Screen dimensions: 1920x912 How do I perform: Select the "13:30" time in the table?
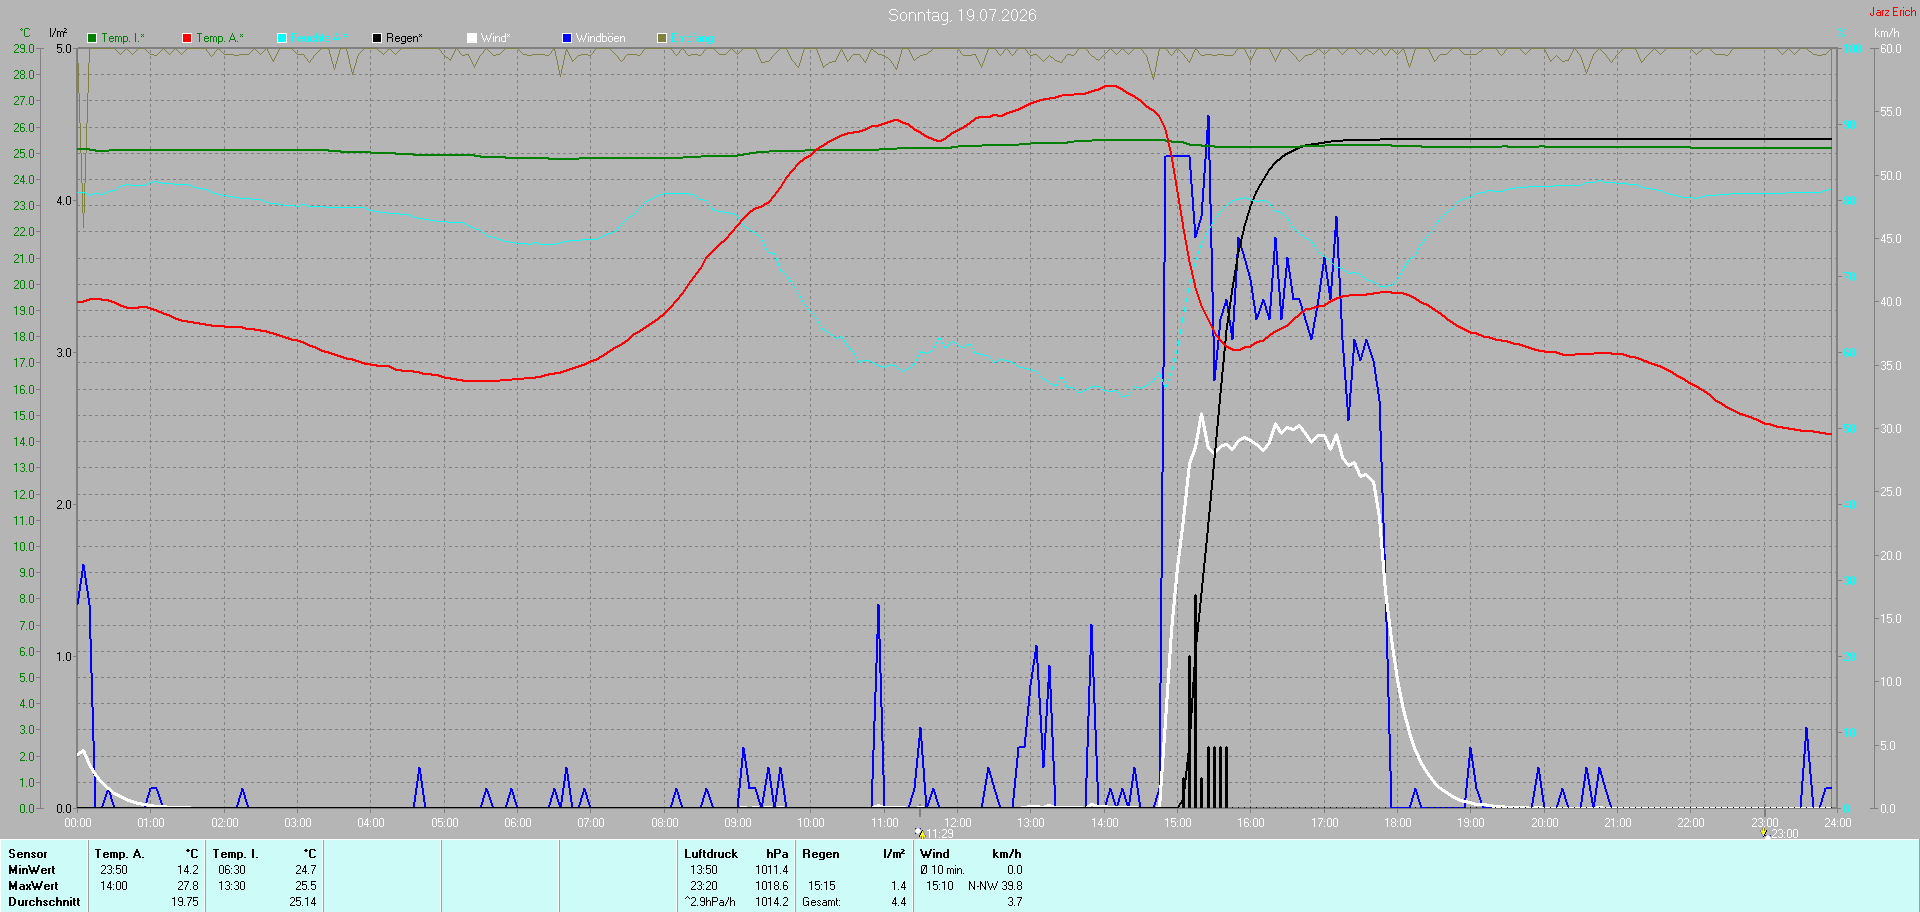point(232,886)
